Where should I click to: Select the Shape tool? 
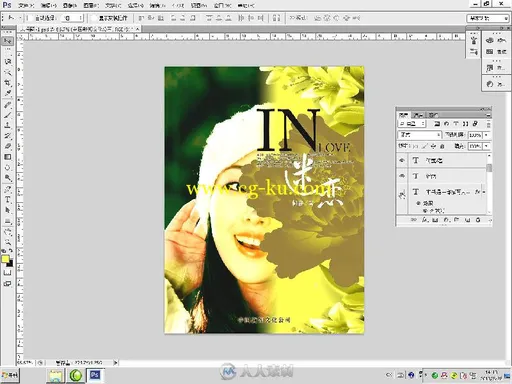point(8,221)
